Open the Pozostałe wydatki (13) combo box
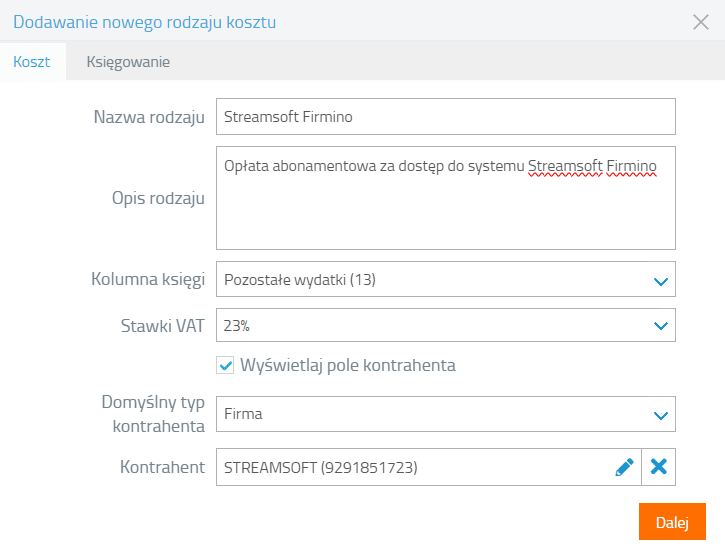Screen dimensions: 725x553 pyautogui.click(x=446, y=279)
